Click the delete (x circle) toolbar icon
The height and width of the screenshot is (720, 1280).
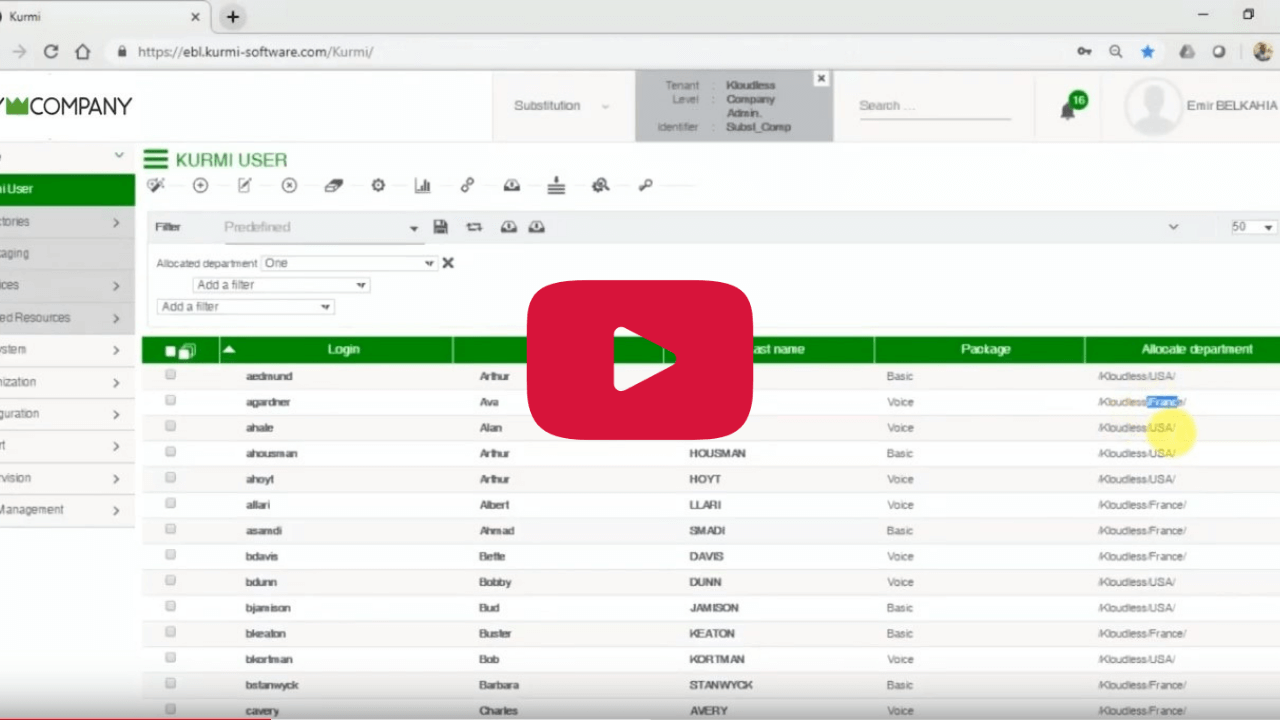[x=289, y=185]
